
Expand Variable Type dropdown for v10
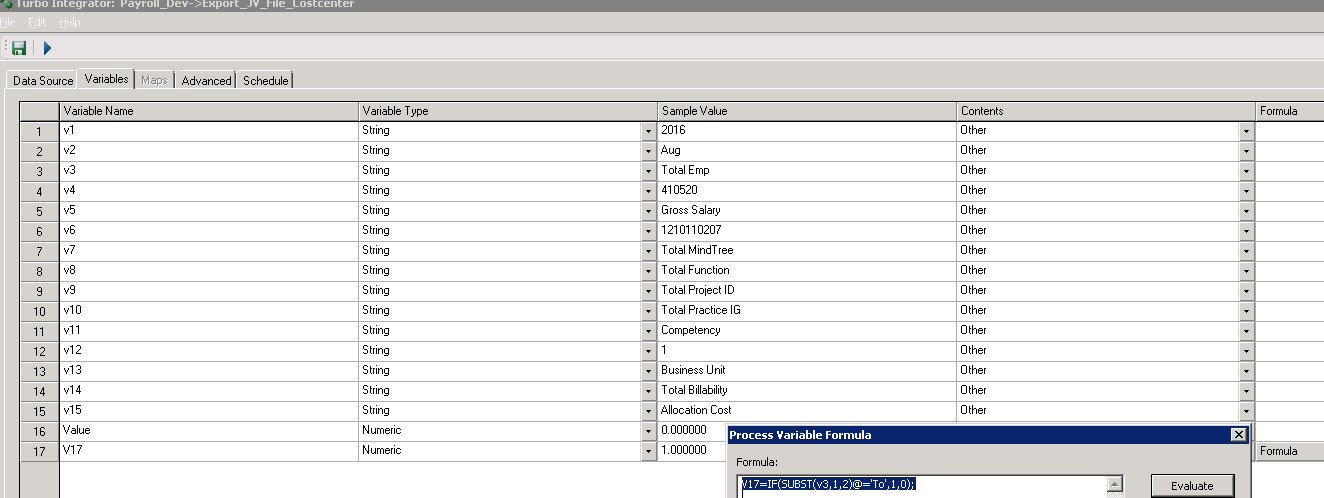tap(648, 311)
